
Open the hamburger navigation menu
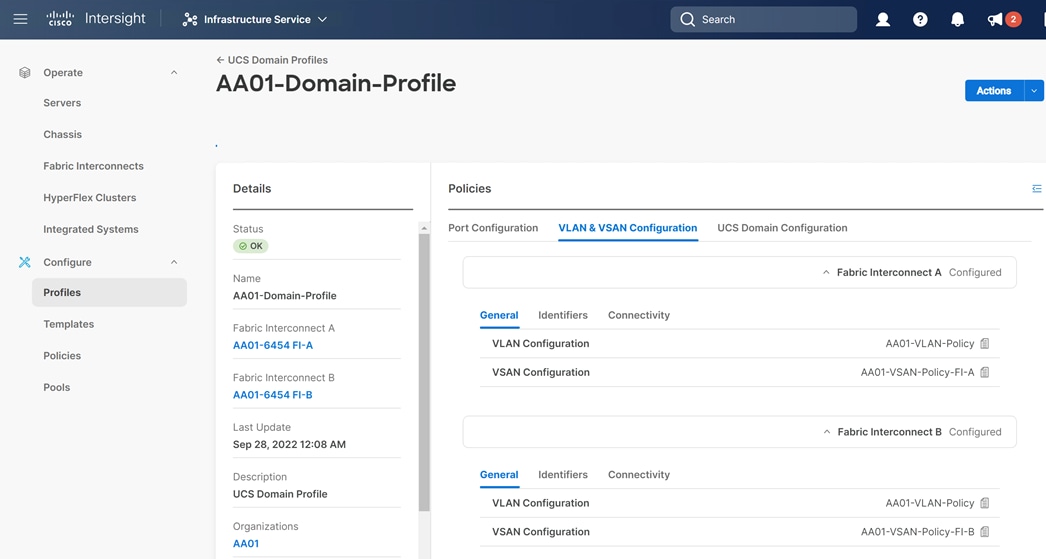pyautogui.click(x=21, y=19)
